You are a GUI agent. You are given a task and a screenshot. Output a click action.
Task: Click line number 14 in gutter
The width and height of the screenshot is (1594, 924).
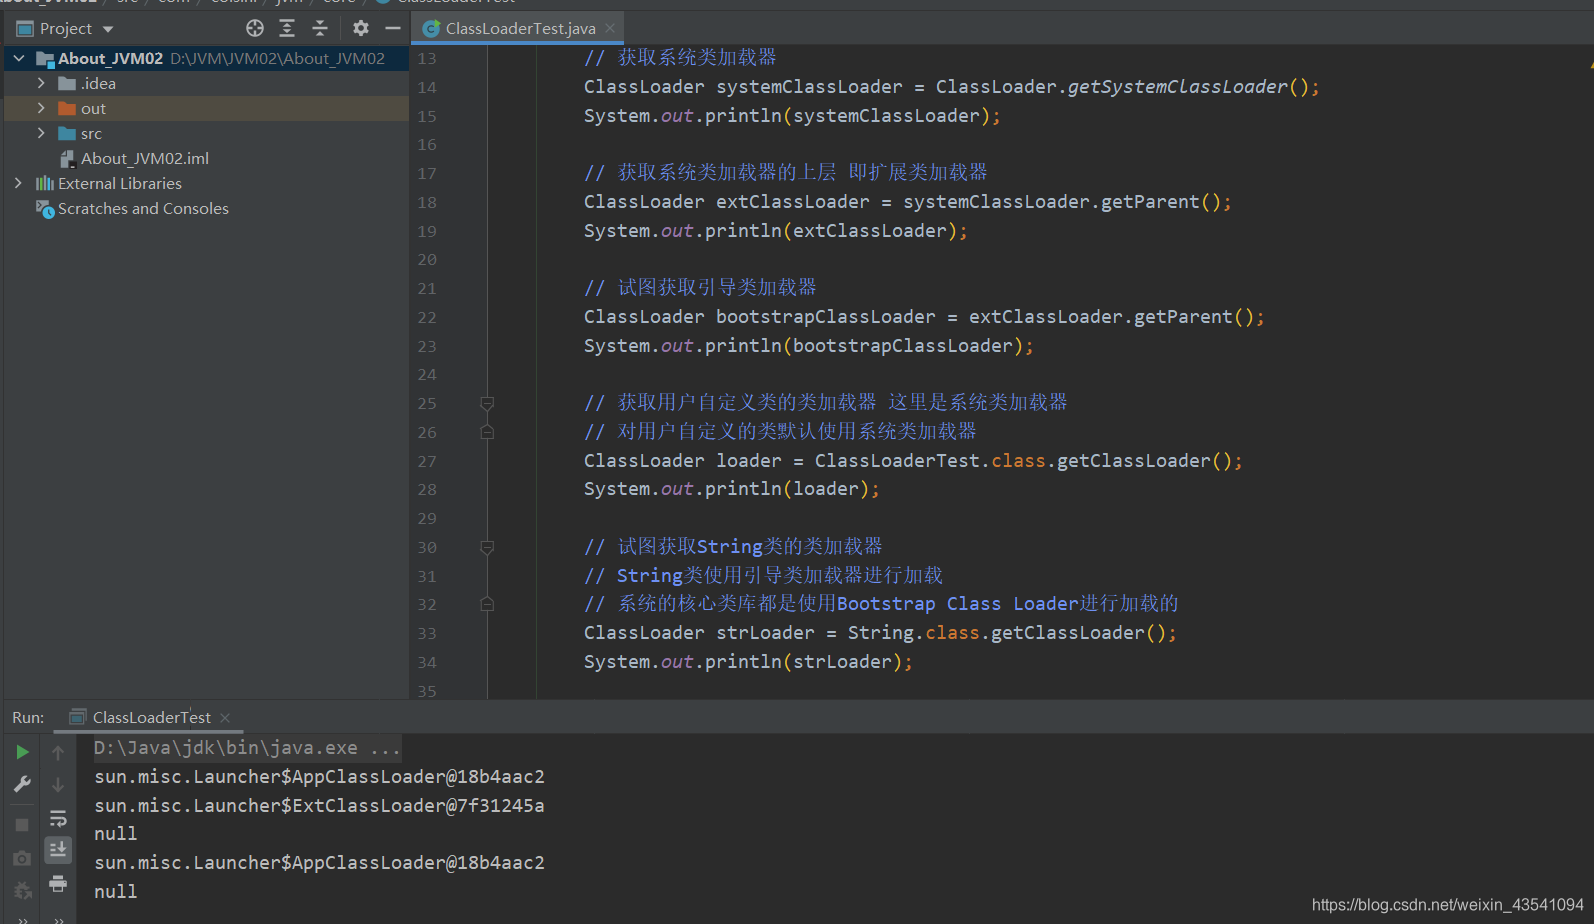point(427,88)
